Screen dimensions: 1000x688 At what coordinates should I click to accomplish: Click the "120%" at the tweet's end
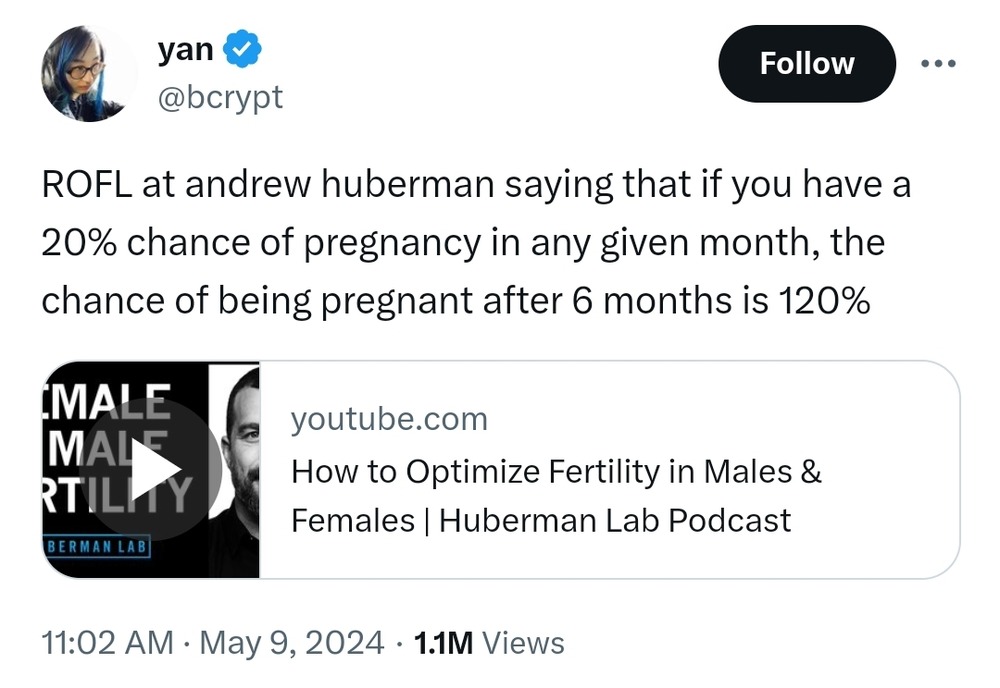click(x=822, y=301)
